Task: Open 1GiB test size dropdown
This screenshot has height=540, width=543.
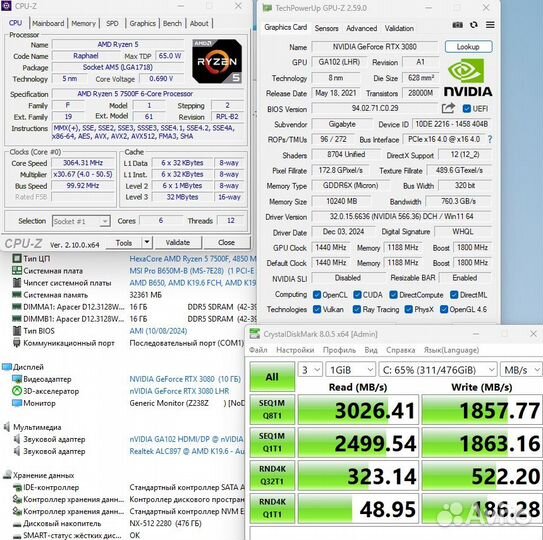Action: (350, 370)
